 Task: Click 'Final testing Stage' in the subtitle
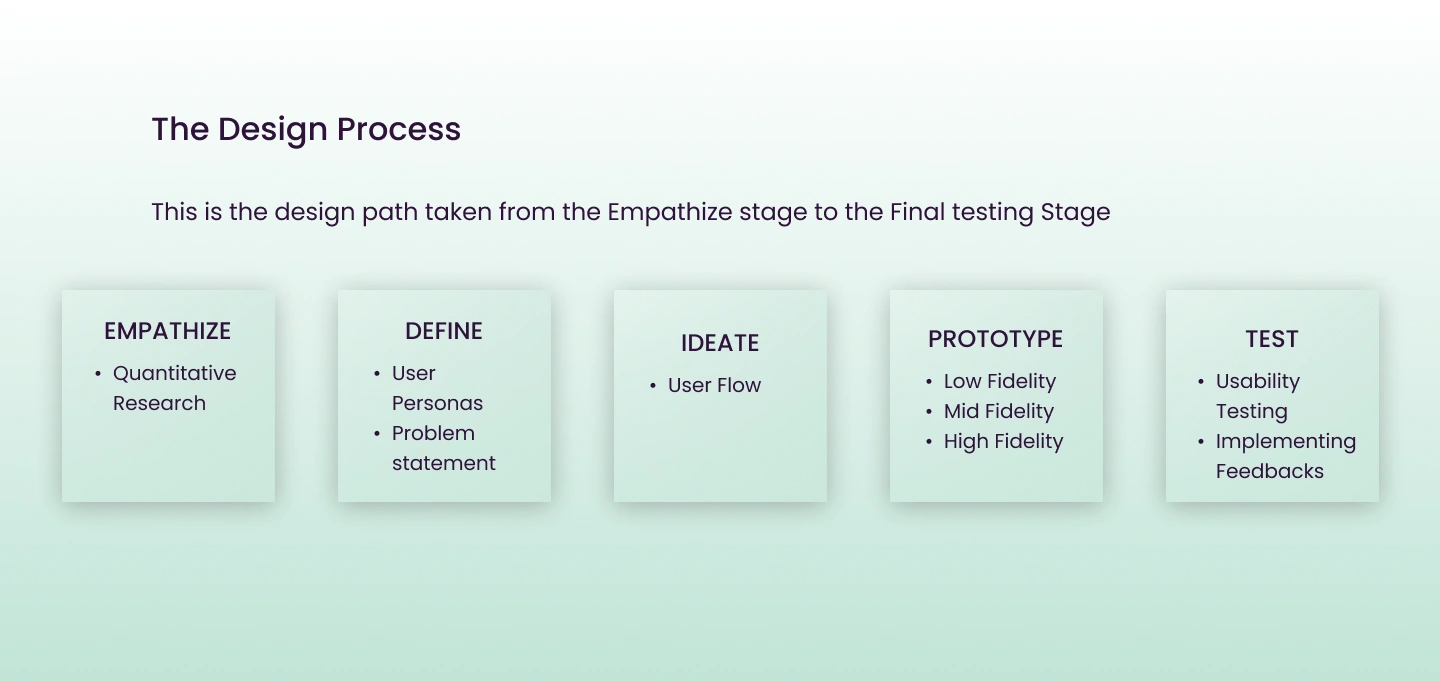[x=1000, y=212]
